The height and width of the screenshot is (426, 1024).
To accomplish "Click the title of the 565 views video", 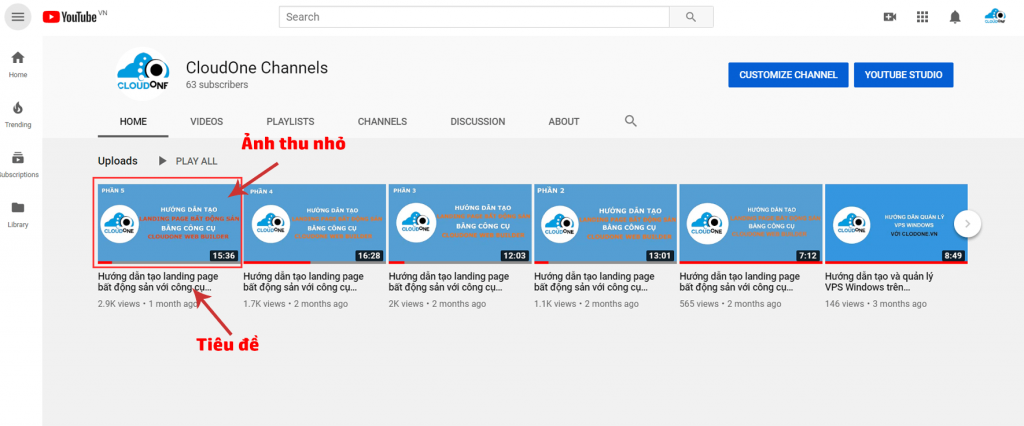I will point(740,282).
